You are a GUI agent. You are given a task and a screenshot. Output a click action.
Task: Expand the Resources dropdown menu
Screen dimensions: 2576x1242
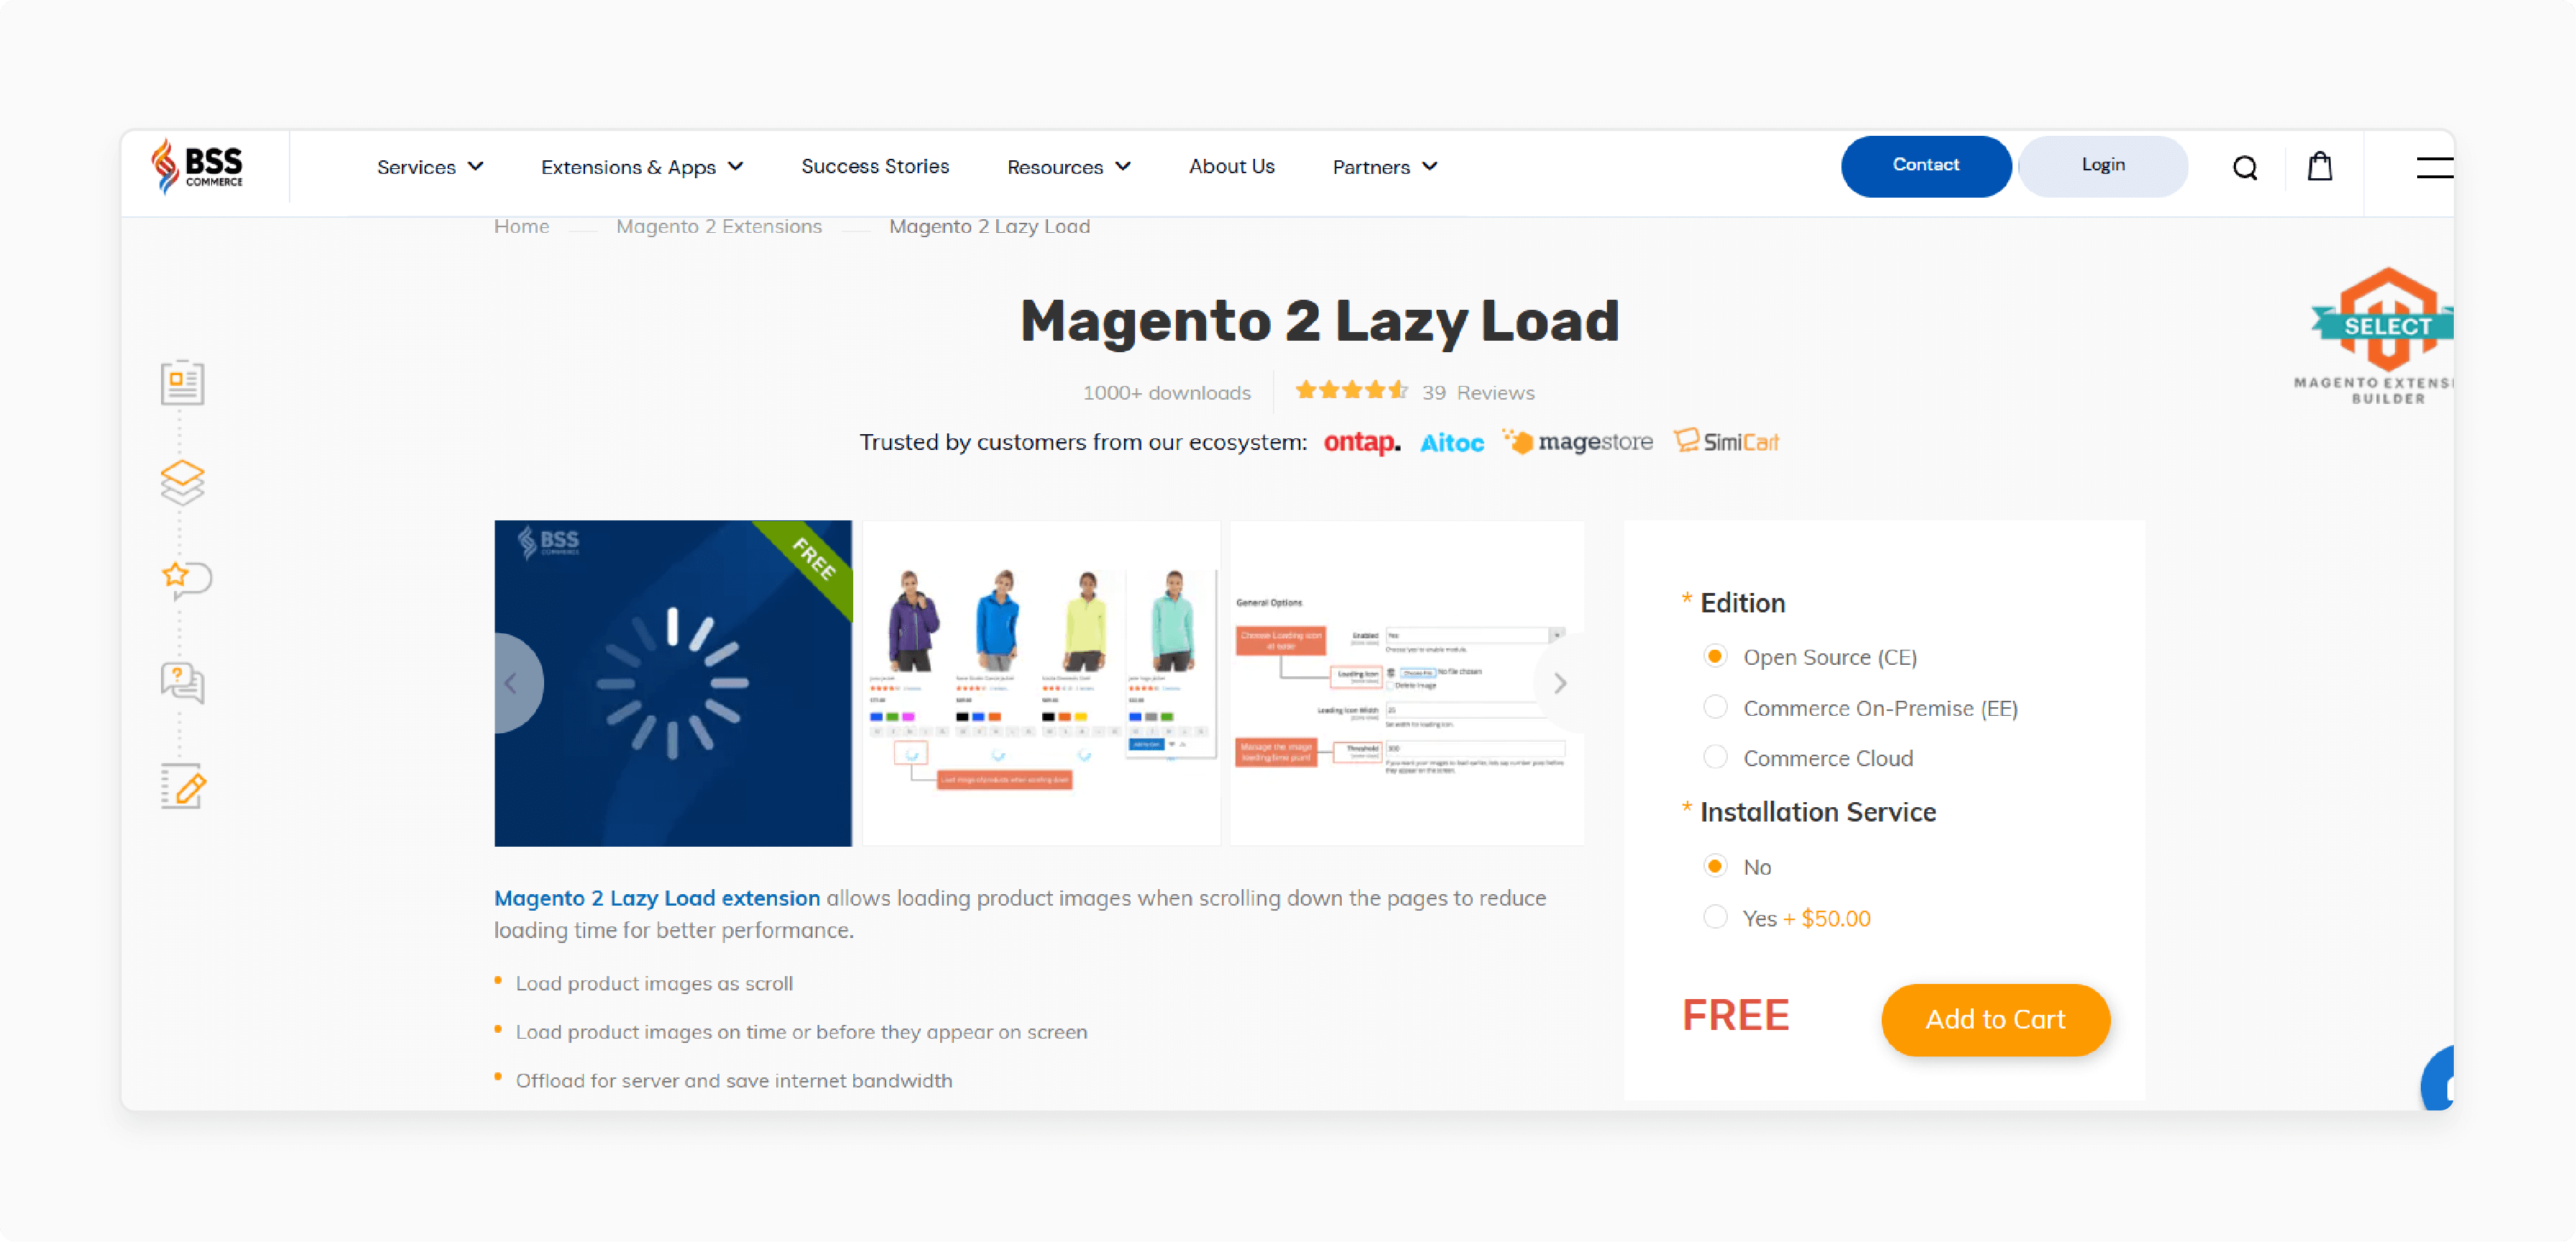click(1068, 166)
